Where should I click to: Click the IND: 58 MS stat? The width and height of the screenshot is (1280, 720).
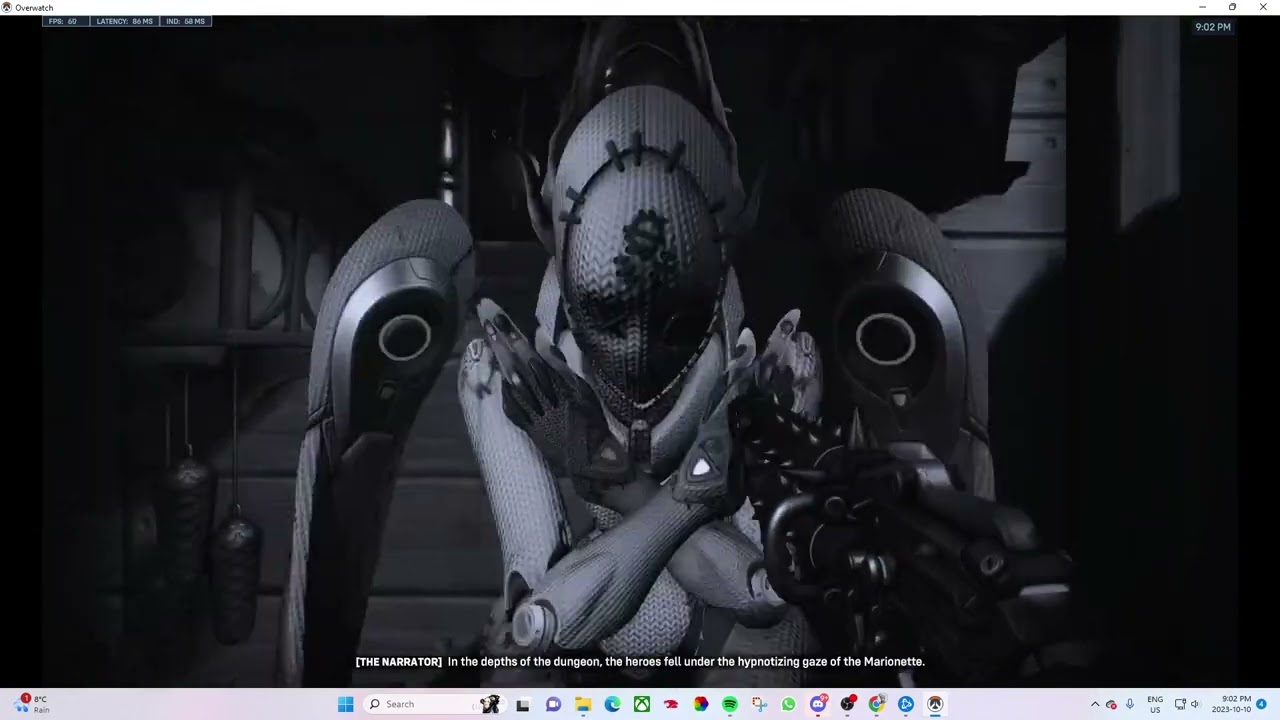[x=186, y=21]
